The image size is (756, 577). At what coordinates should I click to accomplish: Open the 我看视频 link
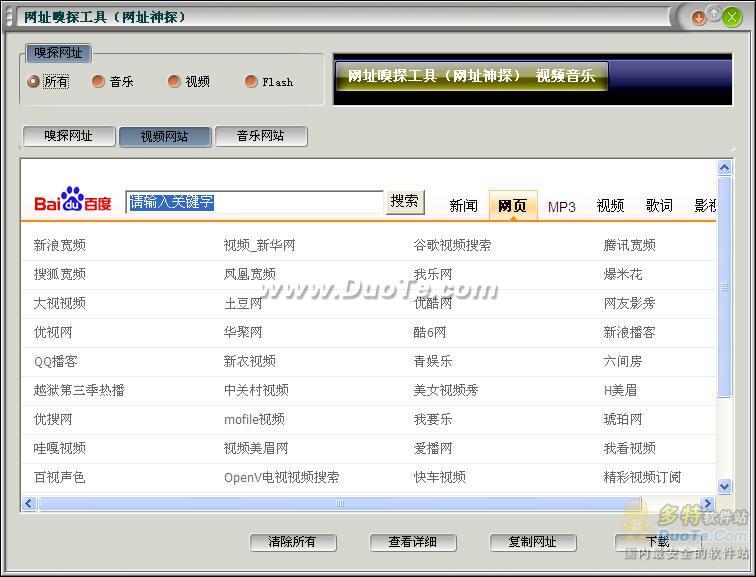[630, 448]
